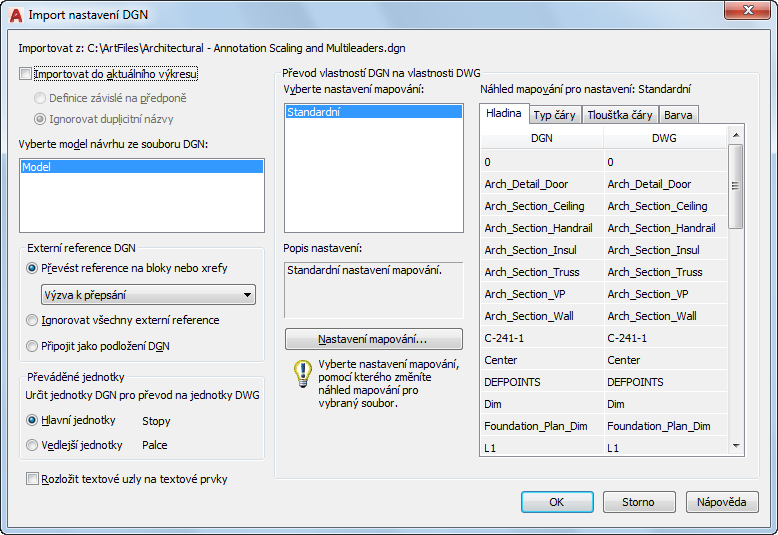The image size is (778, 535).
Task: Confirm import with the OK button
Action: [x=557, y=502]
